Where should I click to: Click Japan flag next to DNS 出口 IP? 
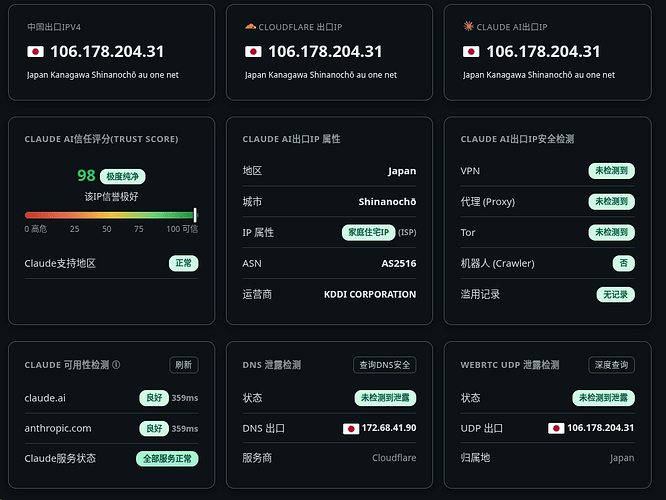click(x=351, y=429)
